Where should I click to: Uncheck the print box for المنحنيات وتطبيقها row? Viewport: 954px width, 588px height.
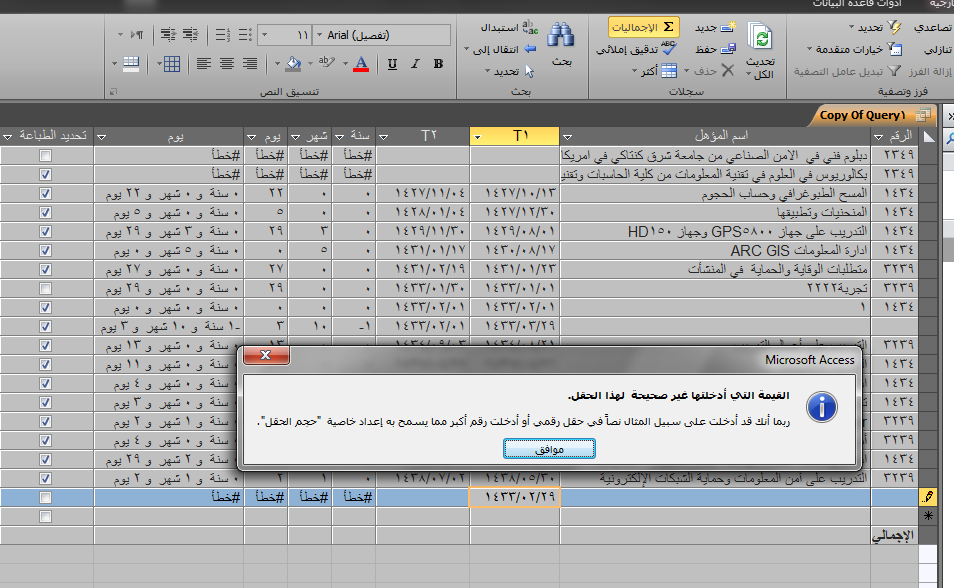pyautogui.click(x=45, y=212)
